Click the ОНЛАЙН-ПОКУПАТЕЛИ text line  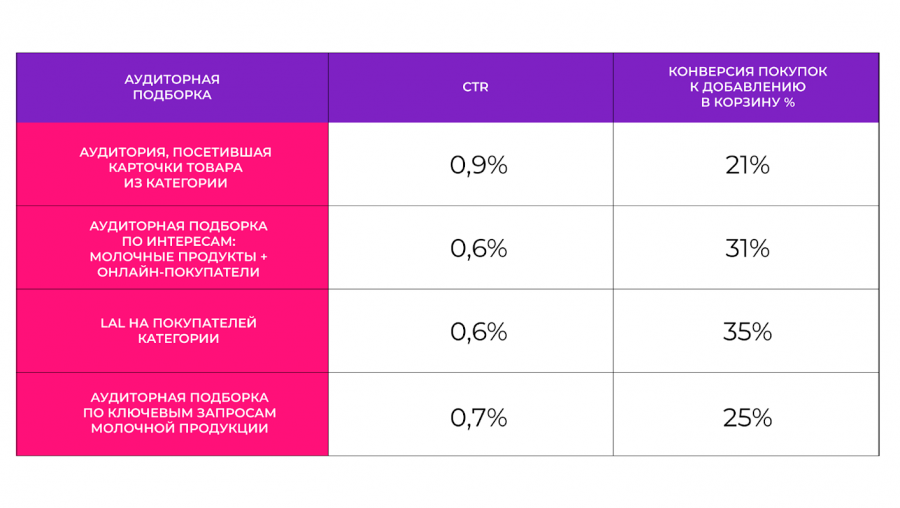coord(174,271)
